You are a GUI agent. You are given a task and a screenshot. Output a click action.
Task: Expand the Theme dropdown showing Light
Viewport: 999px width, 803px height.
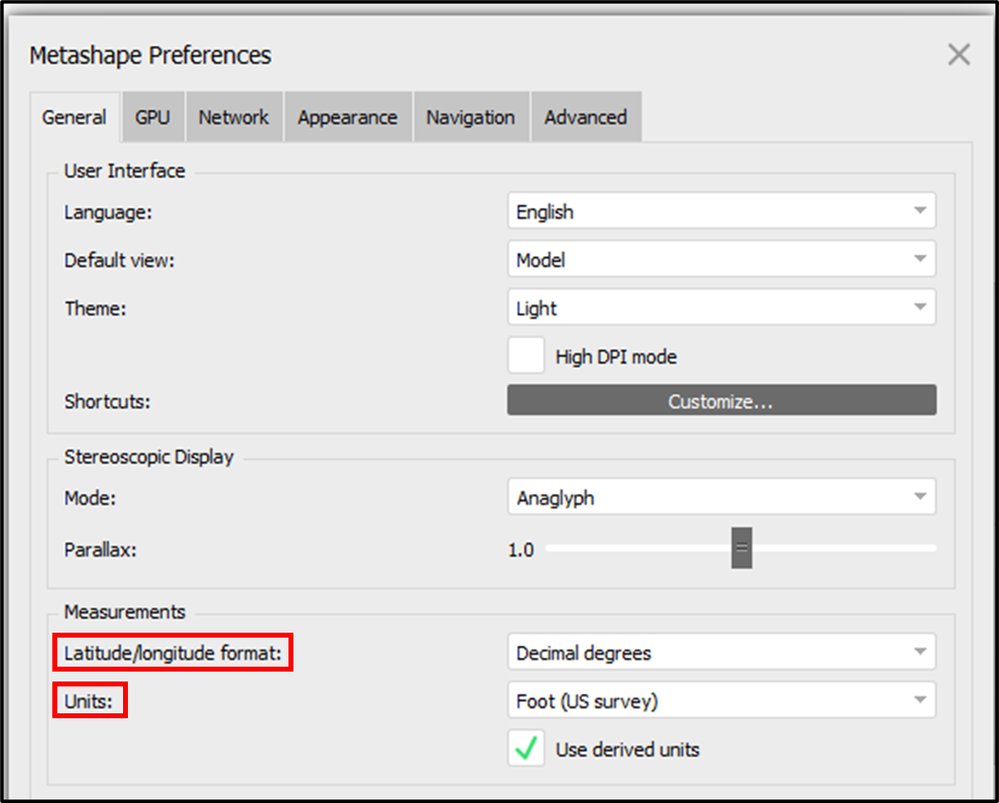pyautogui.click(x=721, y=308)
